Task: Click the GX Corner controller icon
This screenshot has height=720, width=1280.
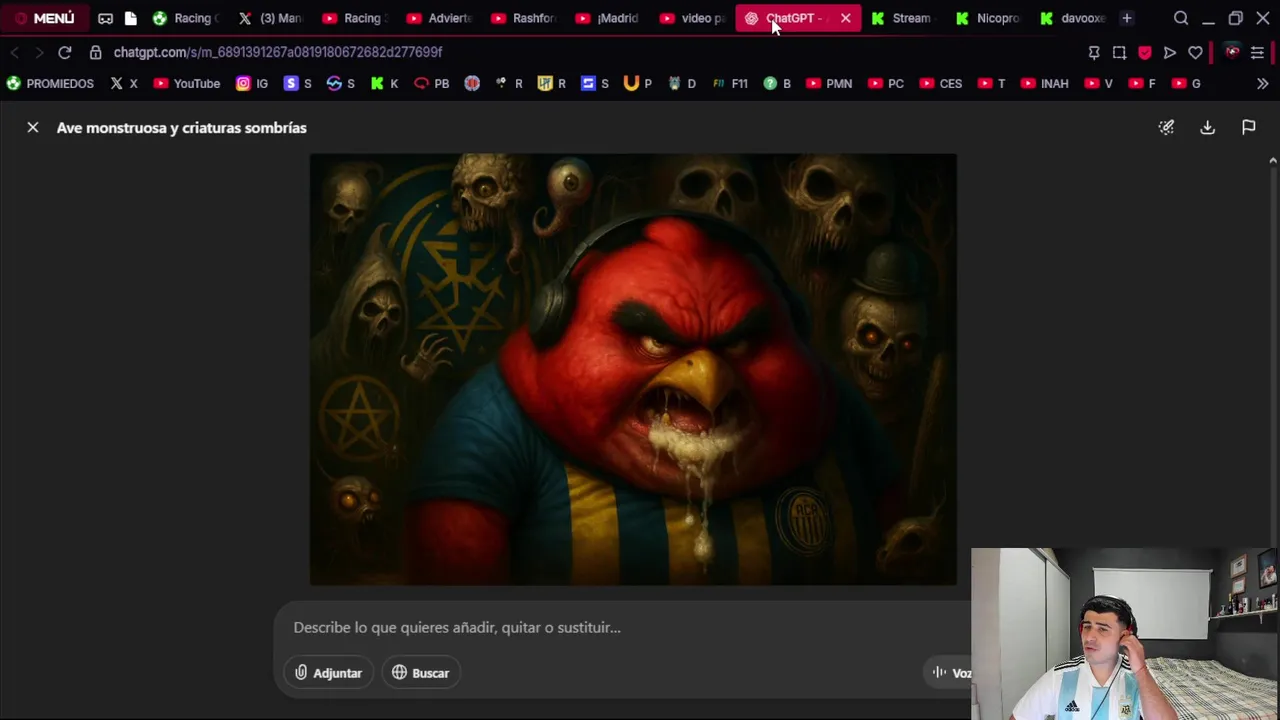Action: 105,18
